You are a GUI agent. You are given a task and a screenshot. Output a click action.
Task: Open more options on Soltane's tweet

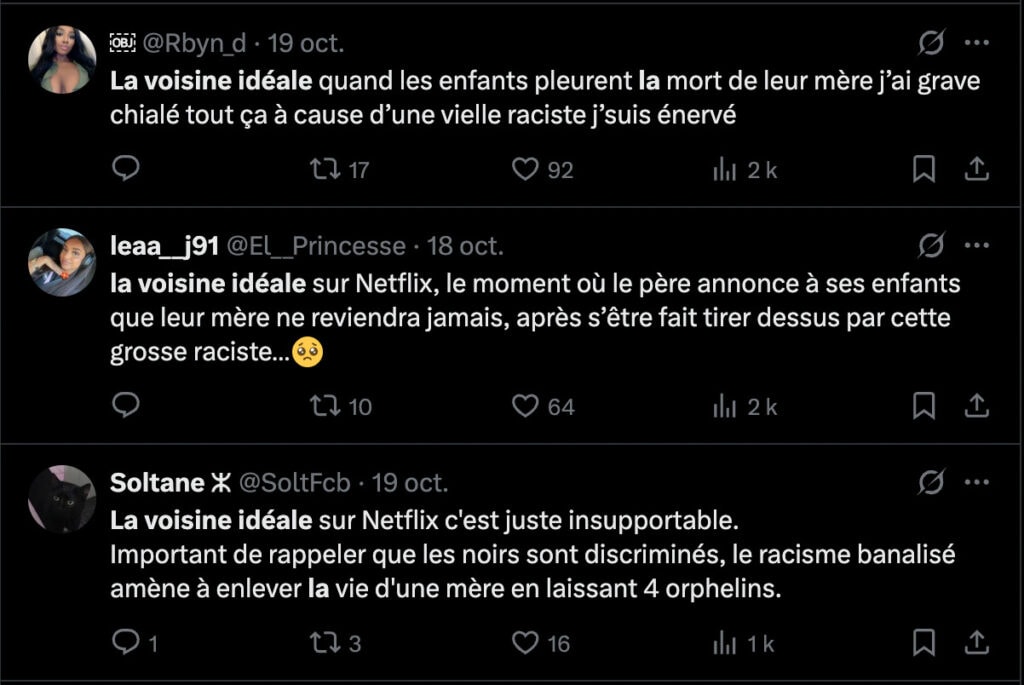coord(976,482)
